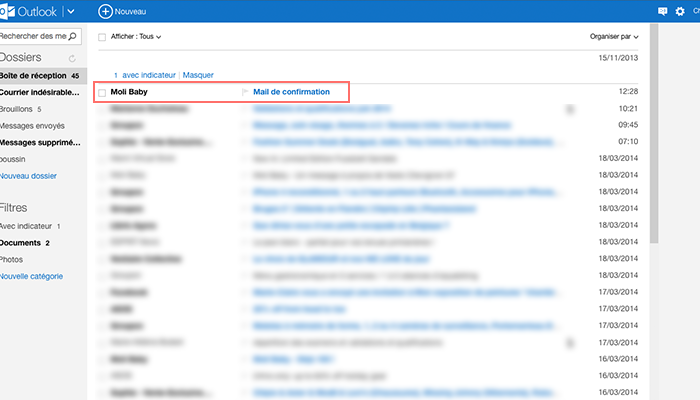Click the Outlook logo icon
Image resolution: width=700 pixels, height=400 pixels.
(6, 11)
